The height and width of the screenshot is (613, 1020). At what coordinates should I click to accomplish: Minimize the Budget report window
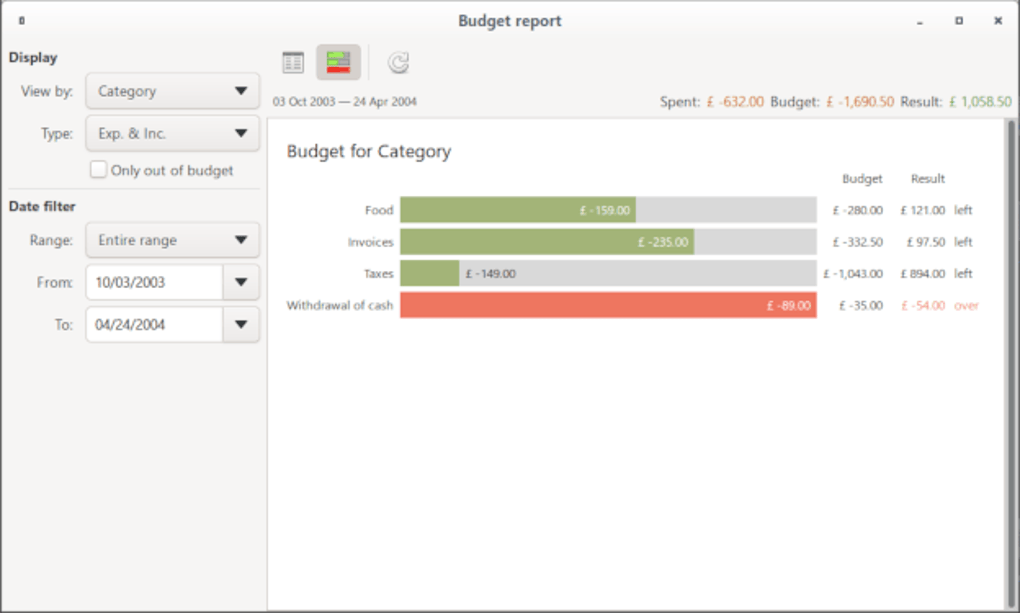point(920,20)
